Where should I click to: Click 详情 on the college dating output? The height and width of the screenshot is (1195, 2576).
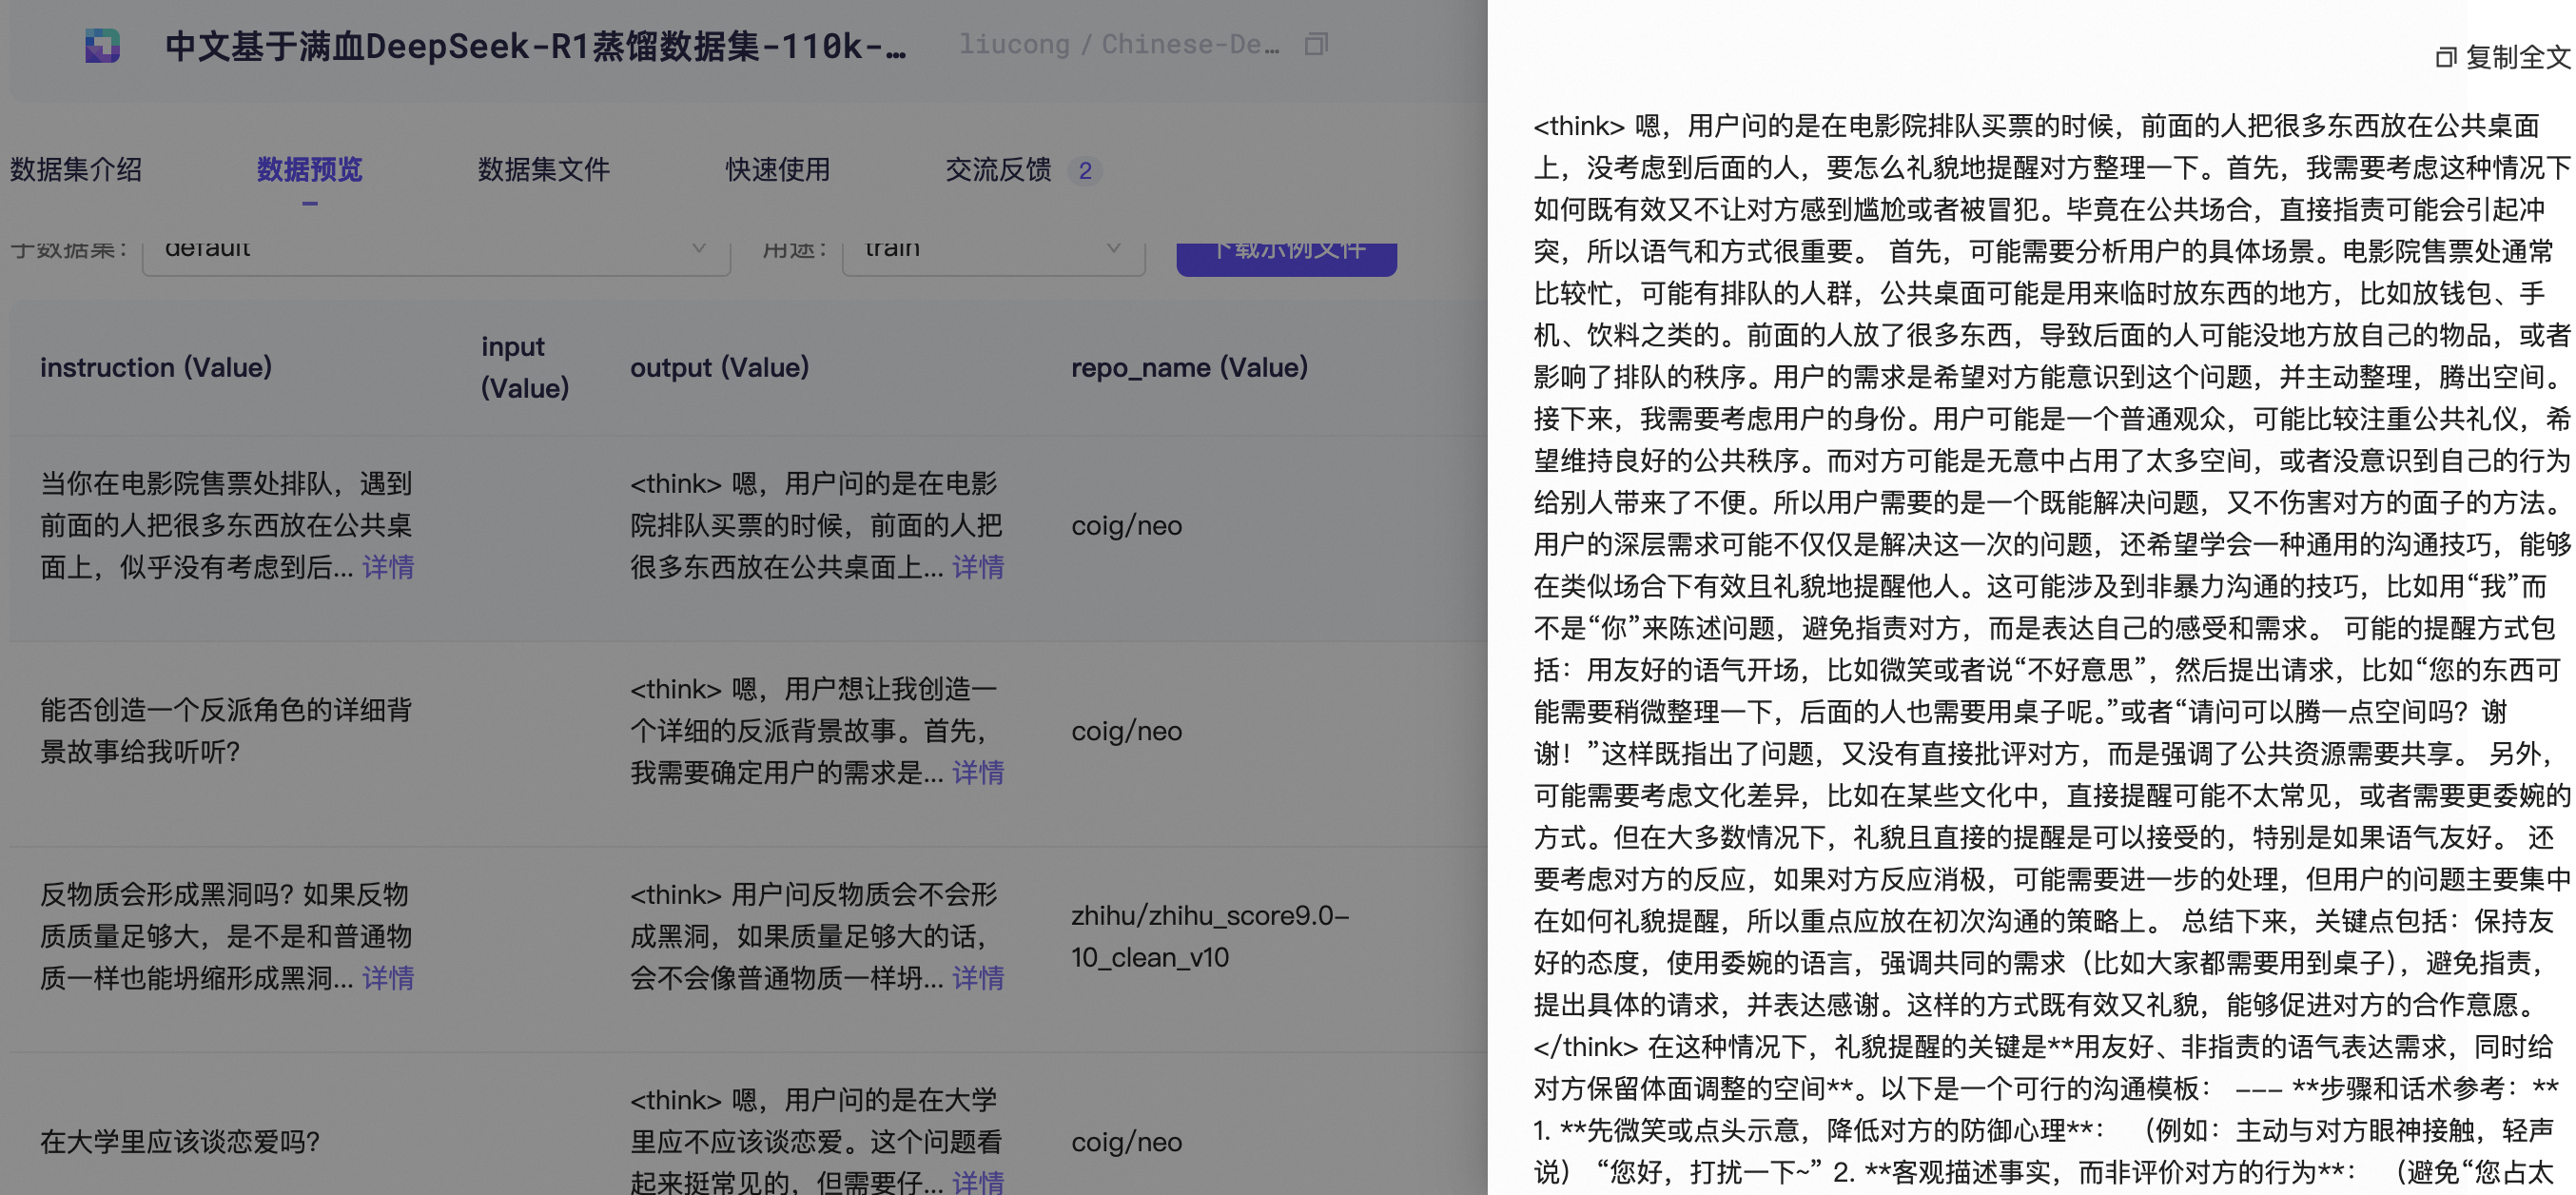tap(977, 1182)
